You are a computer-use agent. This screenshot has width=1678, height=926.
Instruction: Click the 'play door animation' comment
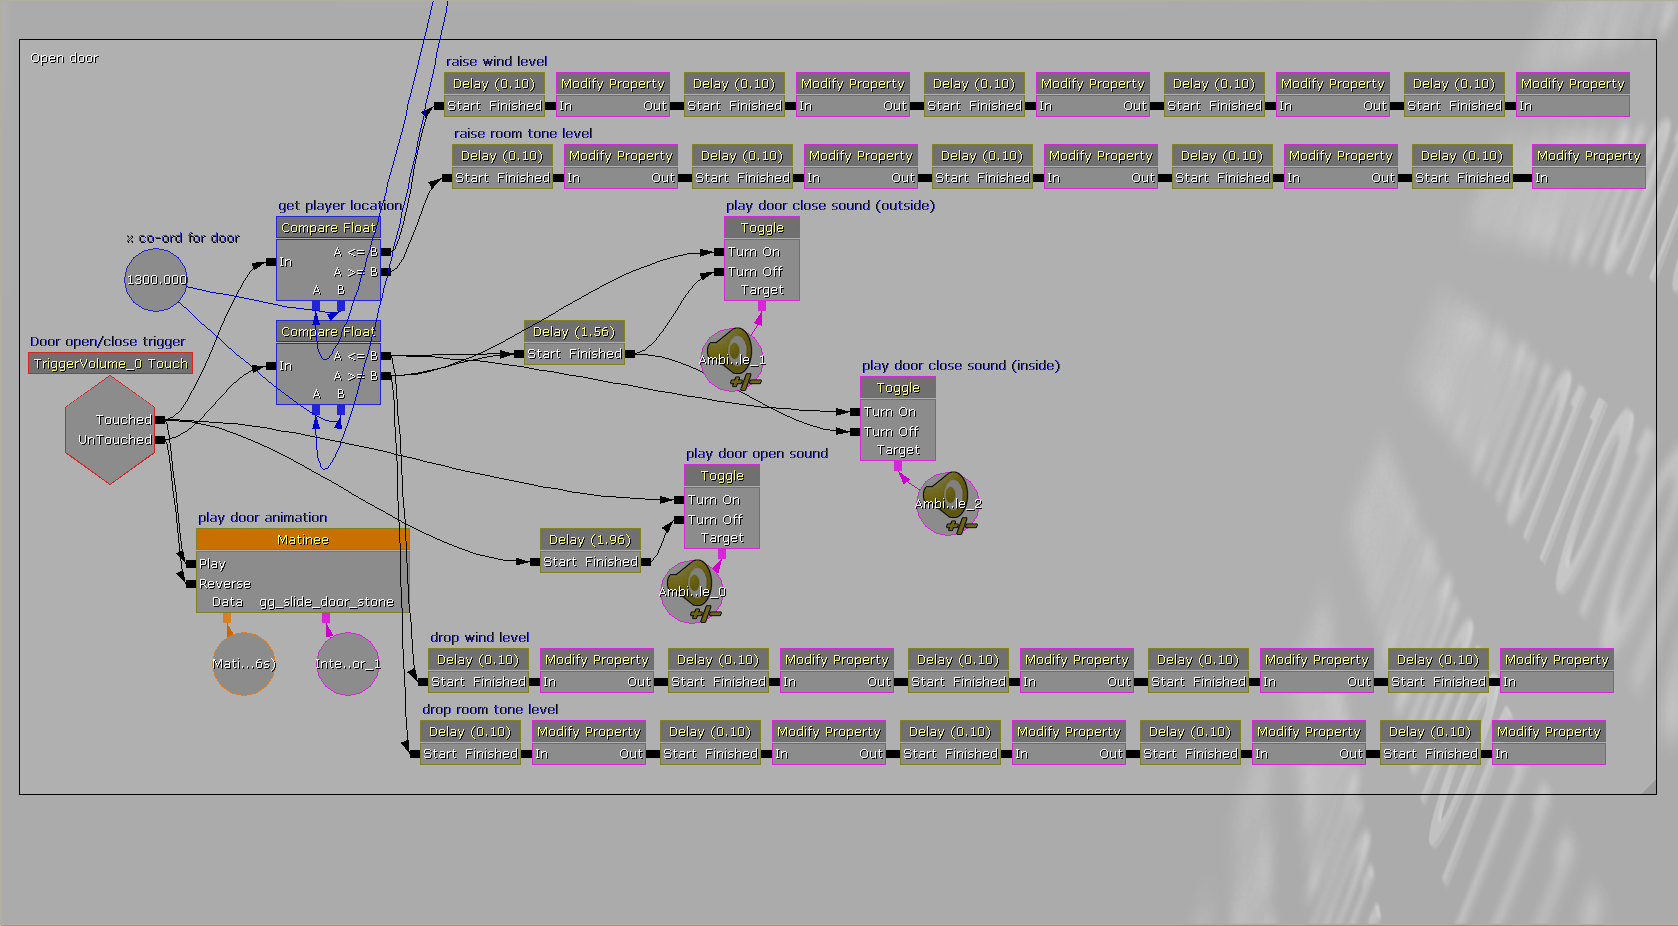(x=263, y=517)
